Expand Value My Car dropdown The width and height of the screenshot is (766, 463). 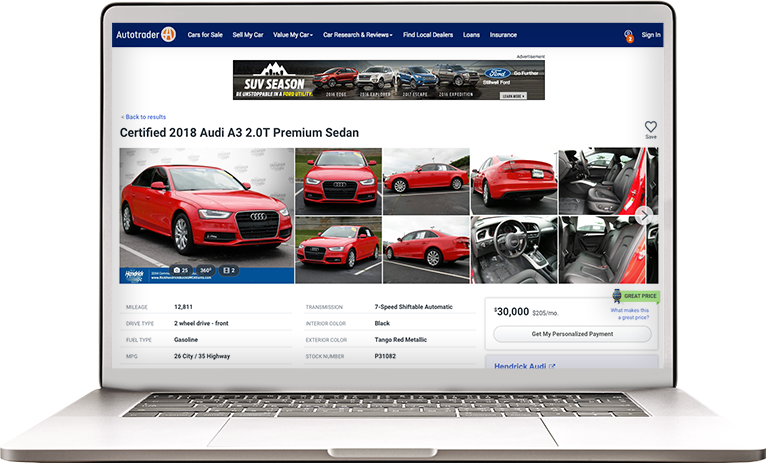pos(293,35)
